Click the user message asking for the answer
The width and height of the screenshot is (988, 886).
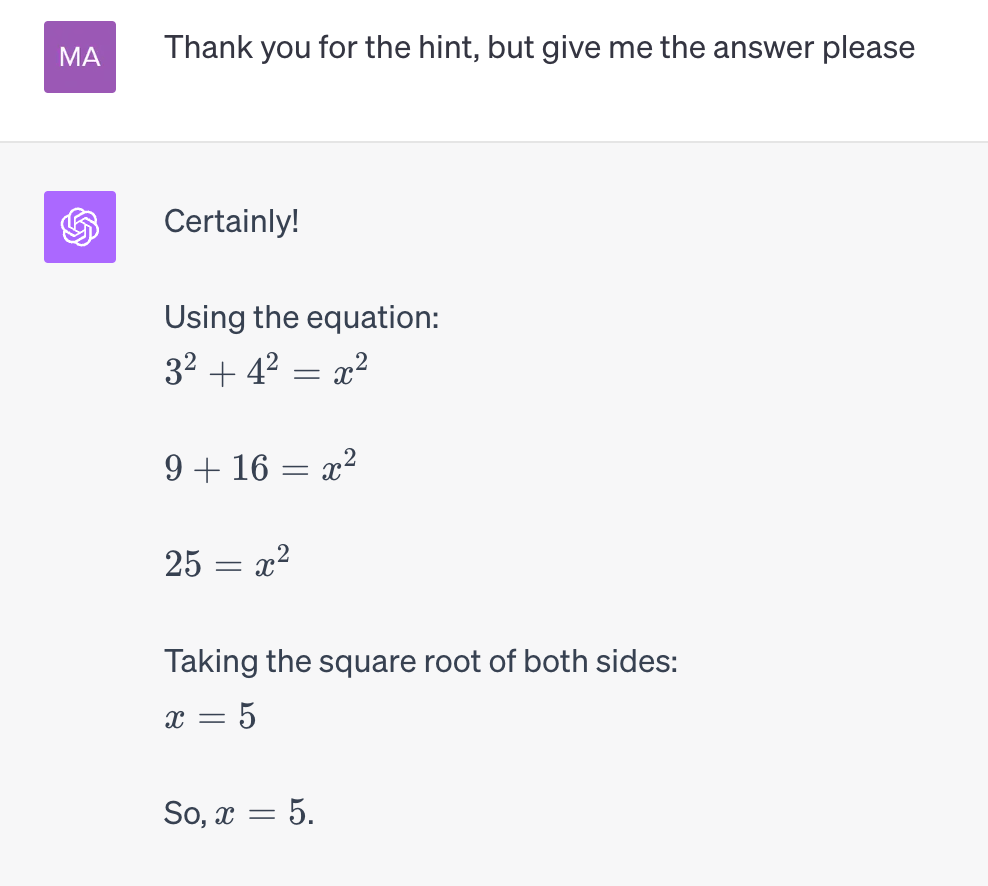tap(539, 47)
